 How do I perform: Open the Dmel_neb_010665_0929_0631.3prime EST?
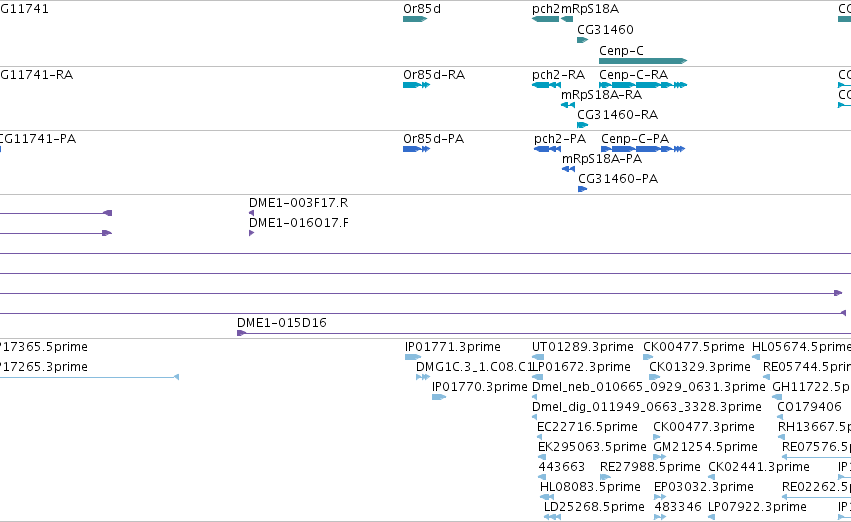coord(535,397)
